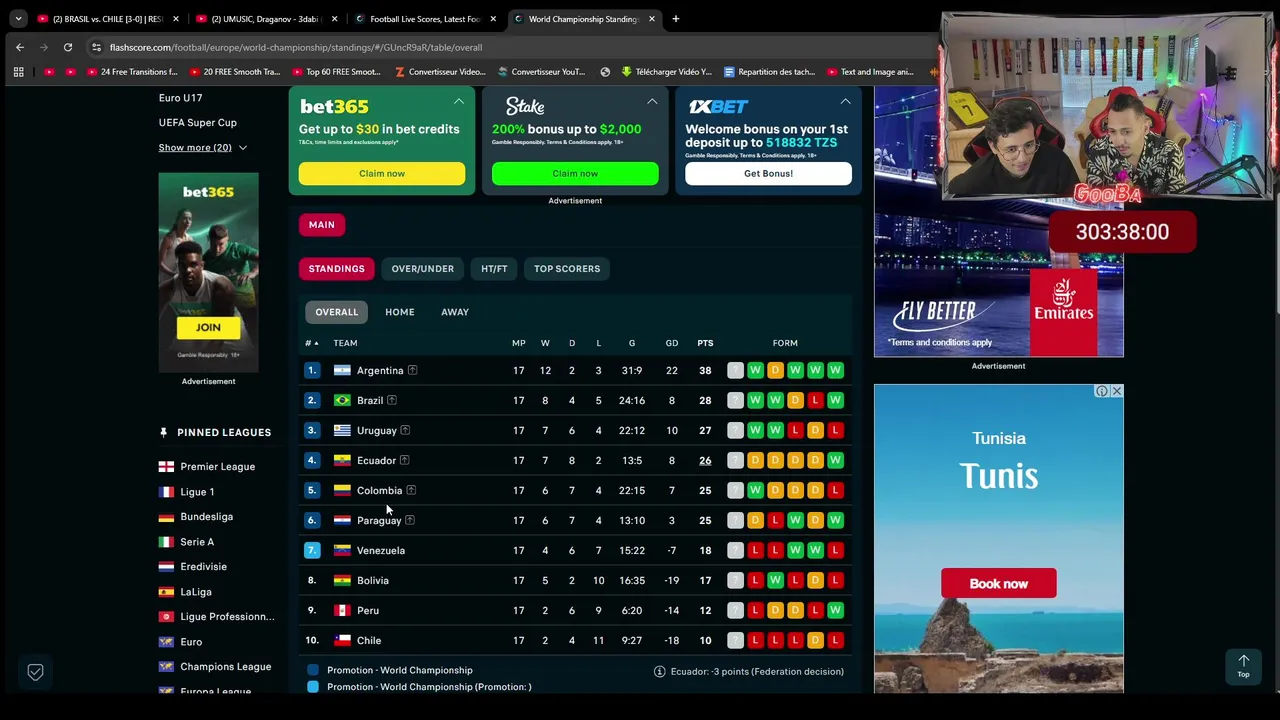Open Venezuela team page
The image size is (1280, 720).
click(381, 551)
